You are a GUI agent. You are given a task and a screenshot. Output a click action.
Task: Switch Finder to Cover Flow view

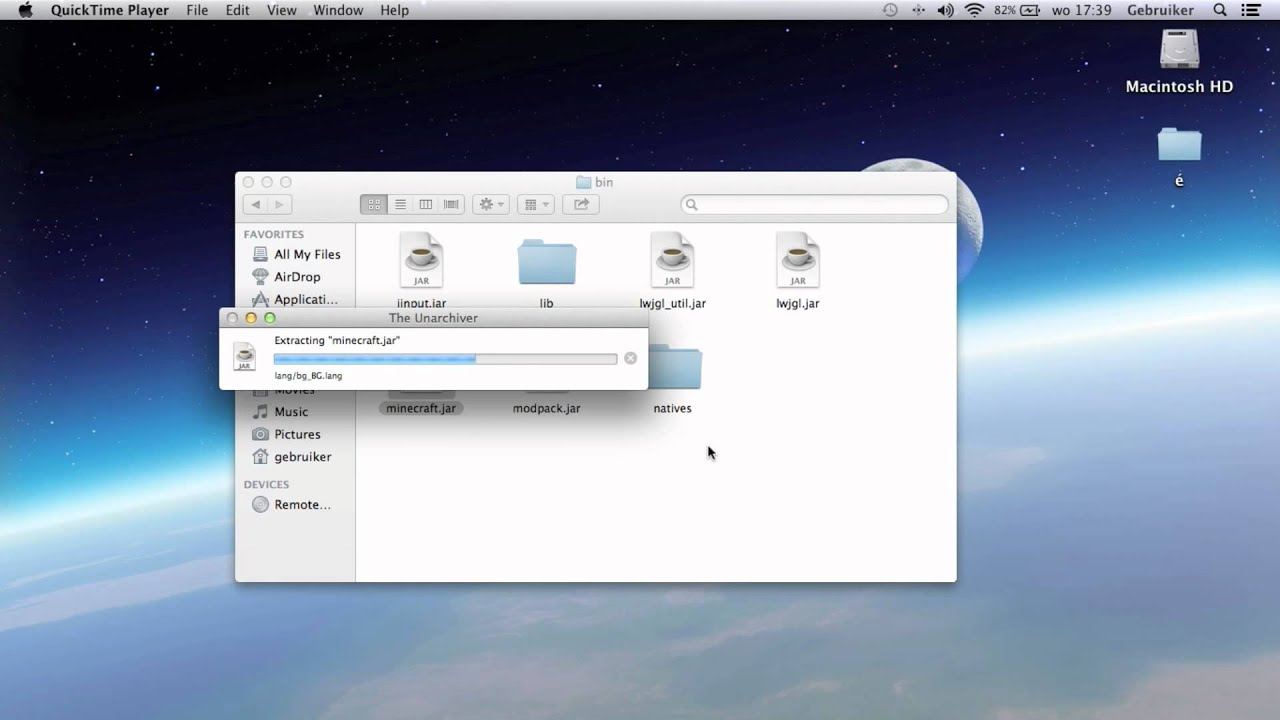coord(451,204)
